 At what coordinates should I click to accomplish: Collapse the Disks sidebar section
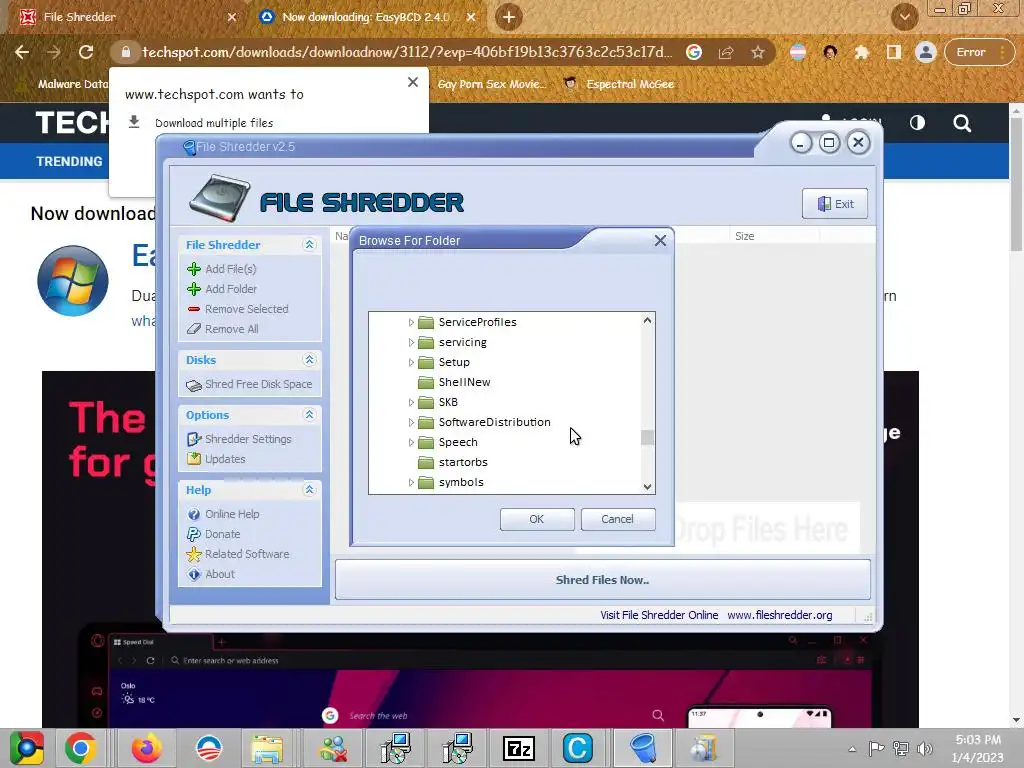(310, 360)
